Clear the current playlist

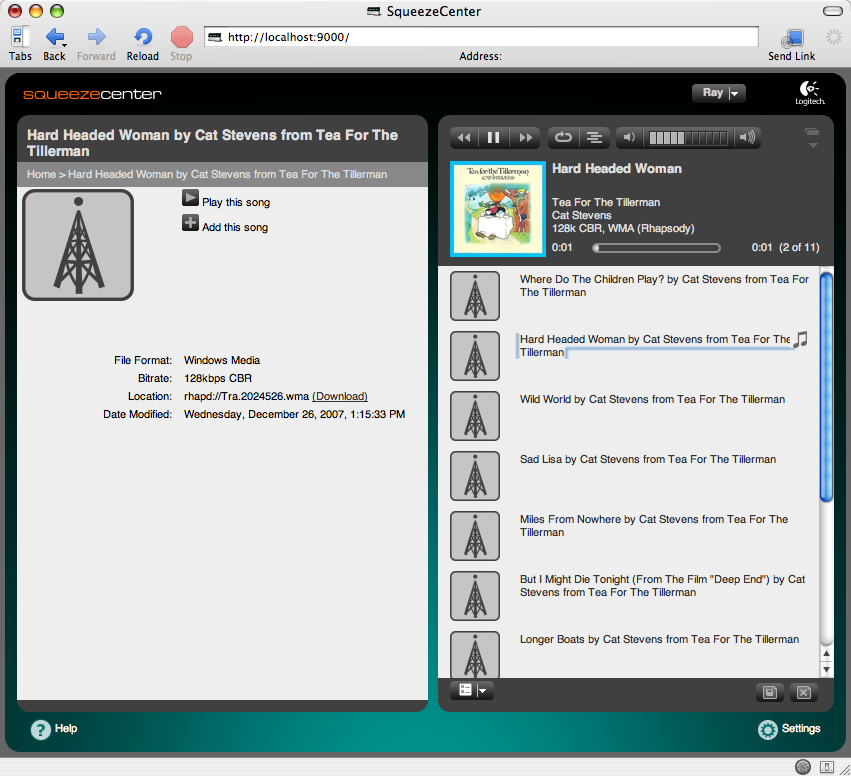click(x=803, y=692)
